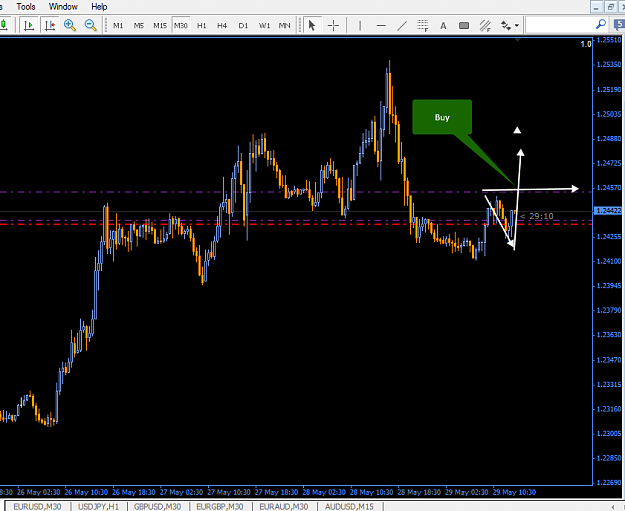Switch to EURUSD,M30 chart tab

point(37,506)
